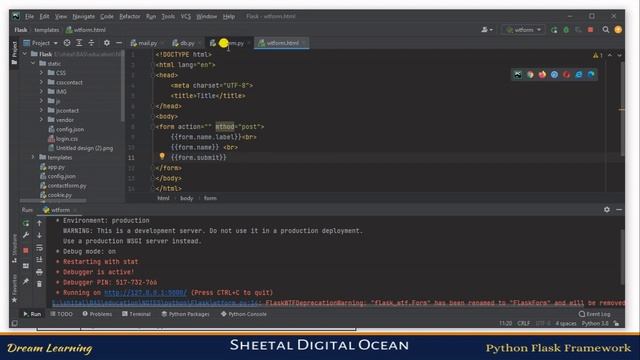The height and width of the screenshot is (360, 640).
Task: Click the intention lightbulb on line 11
Action: (x=162, y=156)
